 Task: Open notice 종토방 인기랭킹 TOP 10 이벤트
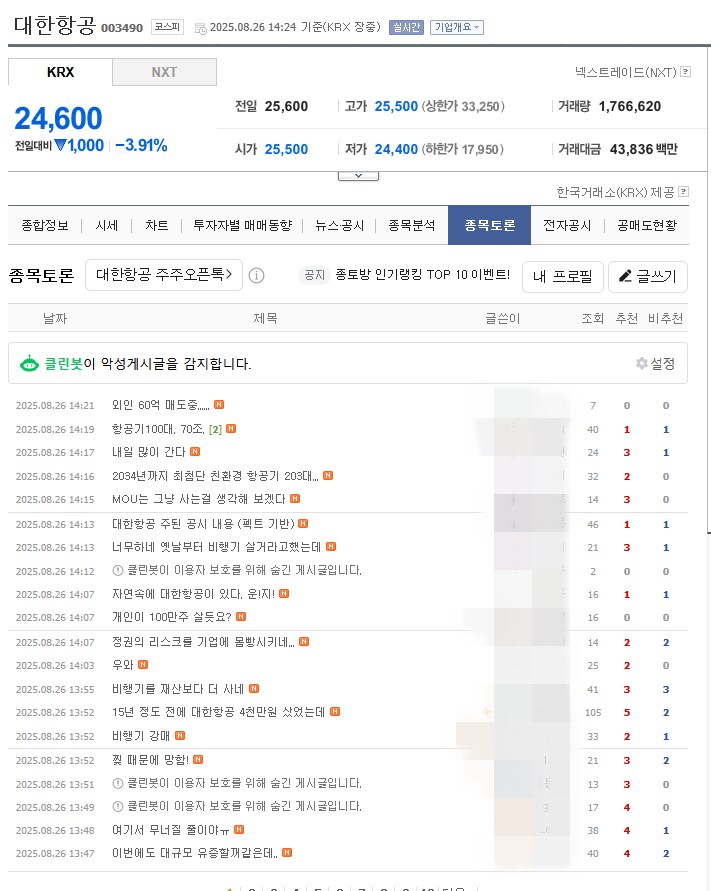tap(422, 275)
